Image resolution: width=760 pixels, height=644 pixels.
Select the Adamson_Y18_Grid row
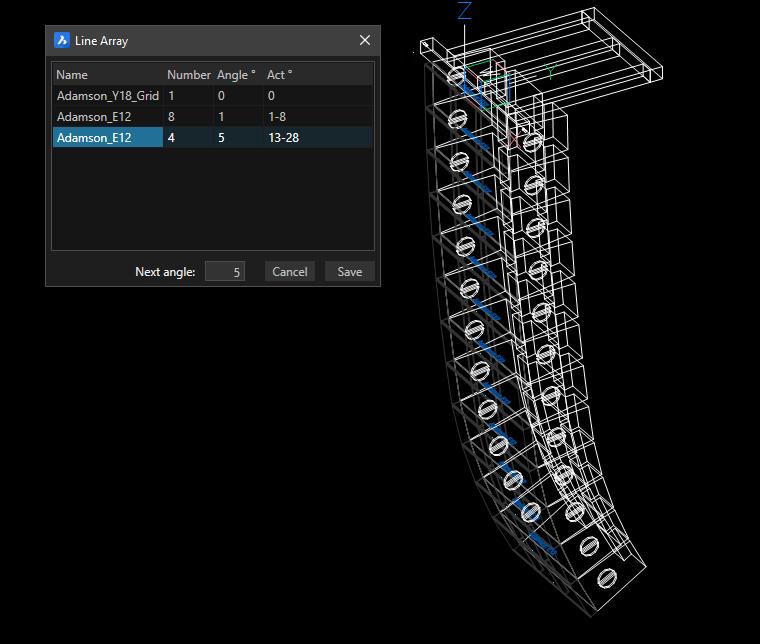(x=108, y=96)
